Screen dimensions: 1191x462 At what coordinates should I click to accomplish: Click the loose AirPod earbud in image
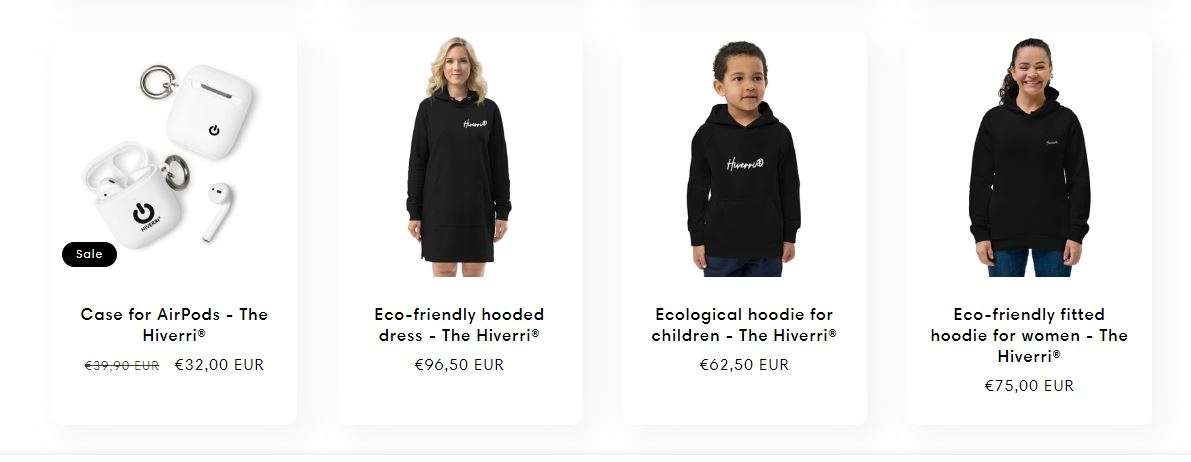[x=218, y=212]
